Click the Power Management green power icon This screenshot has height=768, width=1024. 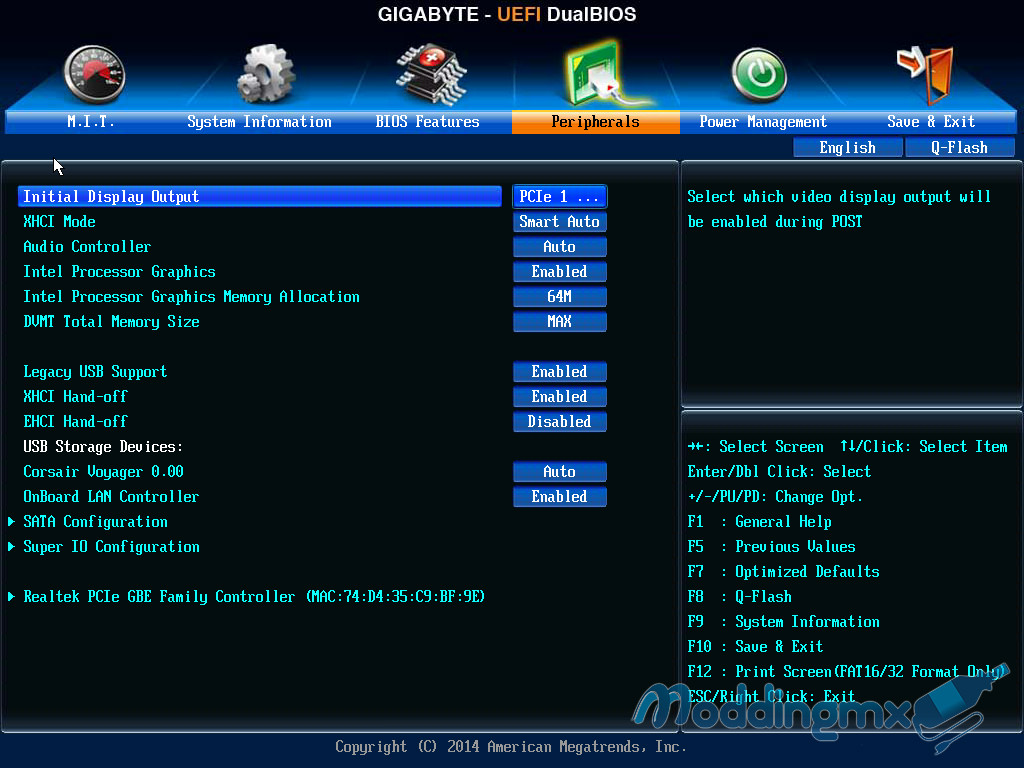pos(759,75)
